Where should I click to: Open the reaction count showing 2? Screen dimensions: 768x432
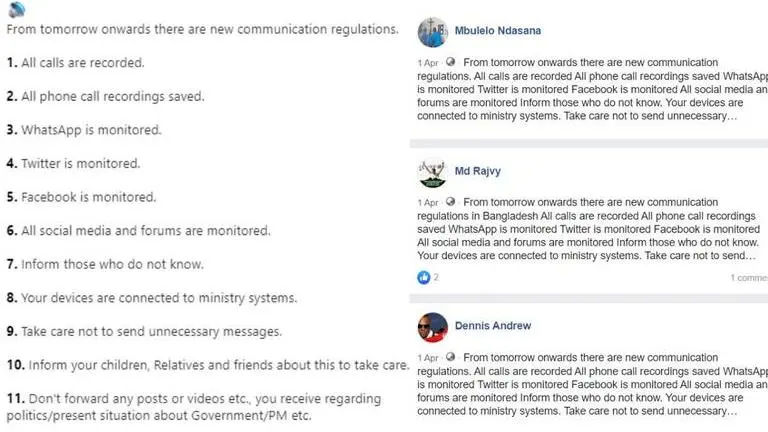(436, 277)
